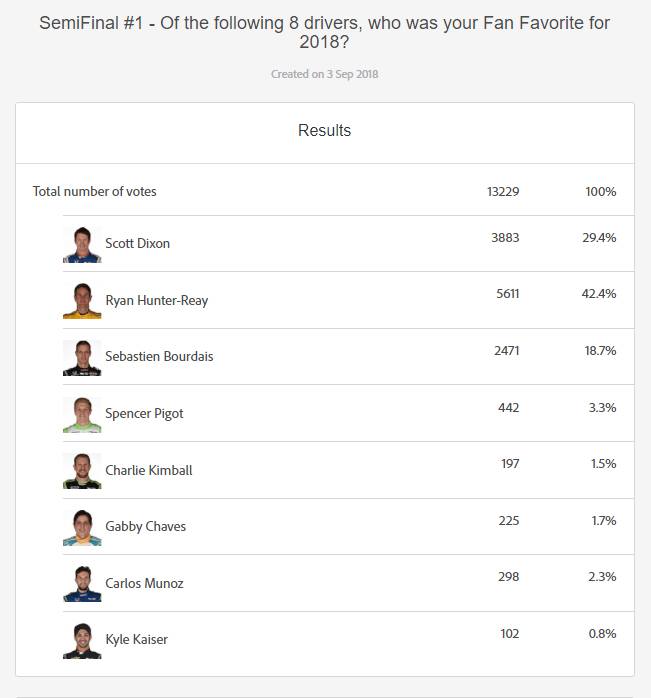This screenshot has width=651, height=698.
Task: Select the Charlie Kimball name label
Action: pyautogui.click(x=148, y=471)
